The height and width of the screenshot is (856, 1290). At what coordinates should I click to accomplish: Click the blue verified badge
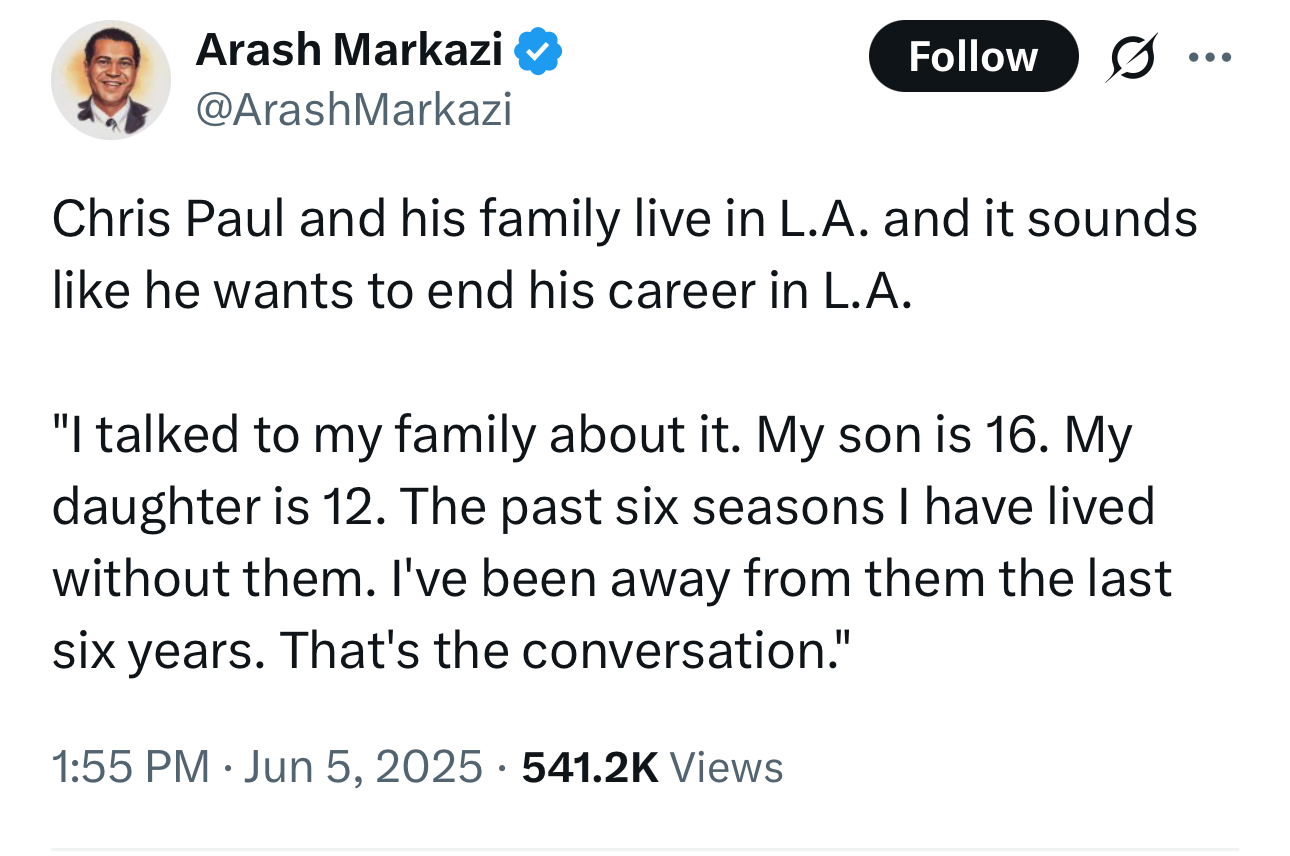[538, 51]
